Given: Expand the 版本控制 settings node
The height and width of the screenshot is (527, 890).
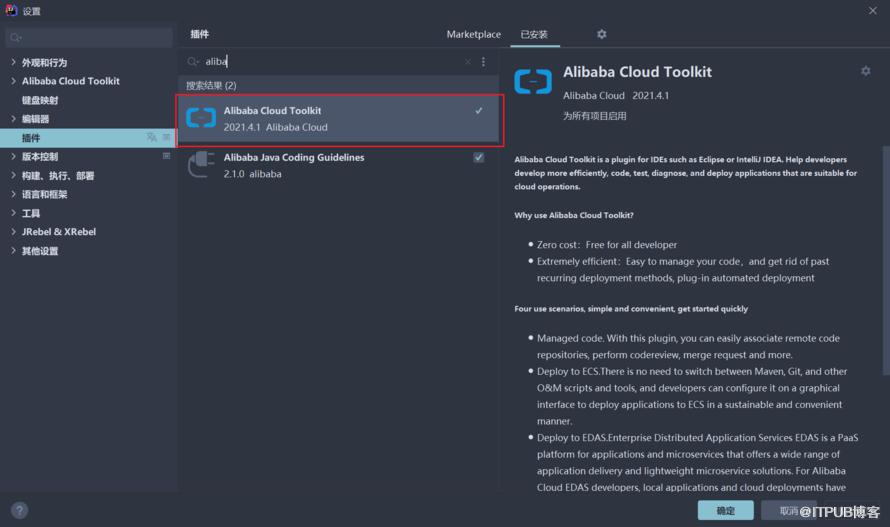Looking at the screenshot, I should 13,156.
